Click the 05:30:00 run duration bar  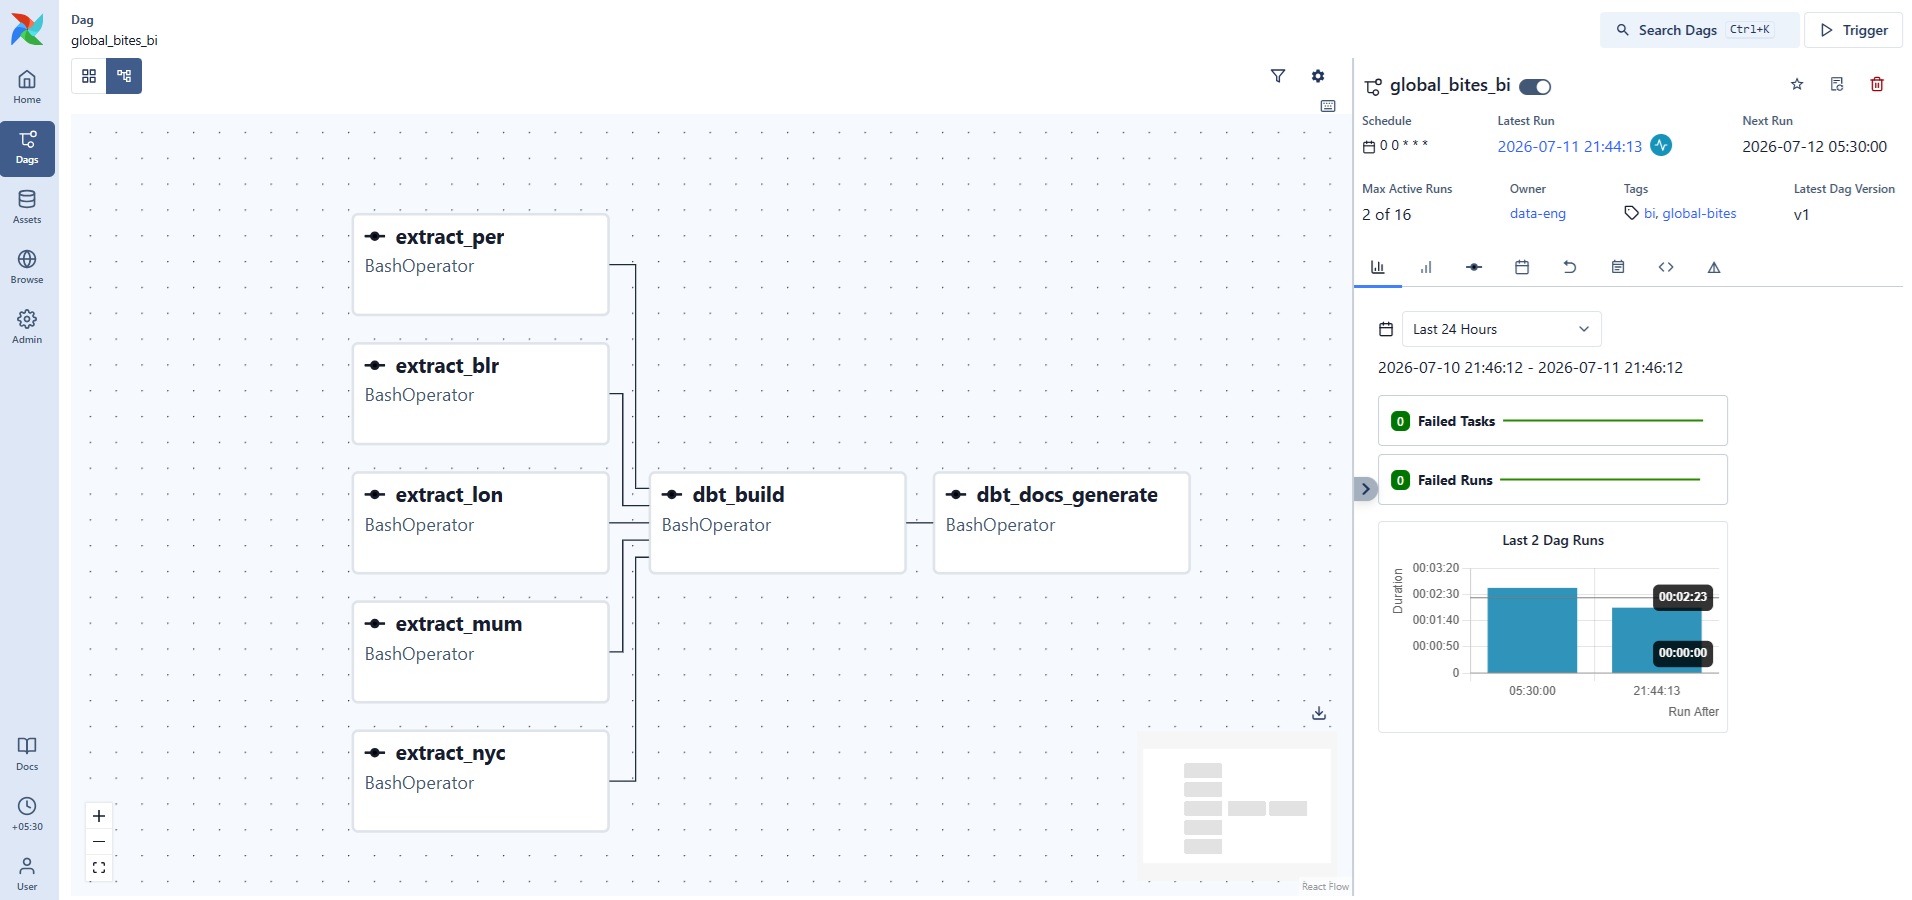click(1532, 630)
